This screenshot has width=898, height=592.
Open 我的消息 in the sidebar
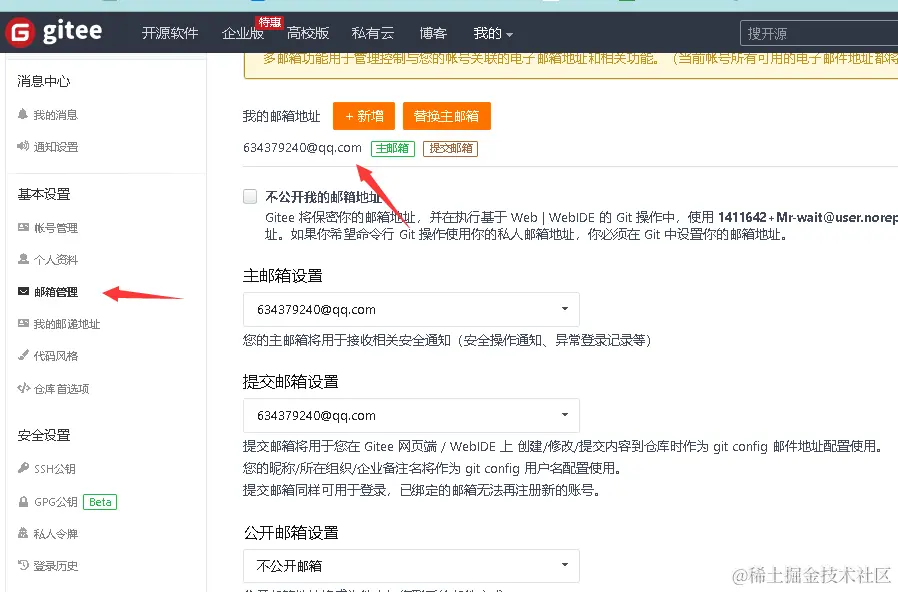click(x=56, y=115)
